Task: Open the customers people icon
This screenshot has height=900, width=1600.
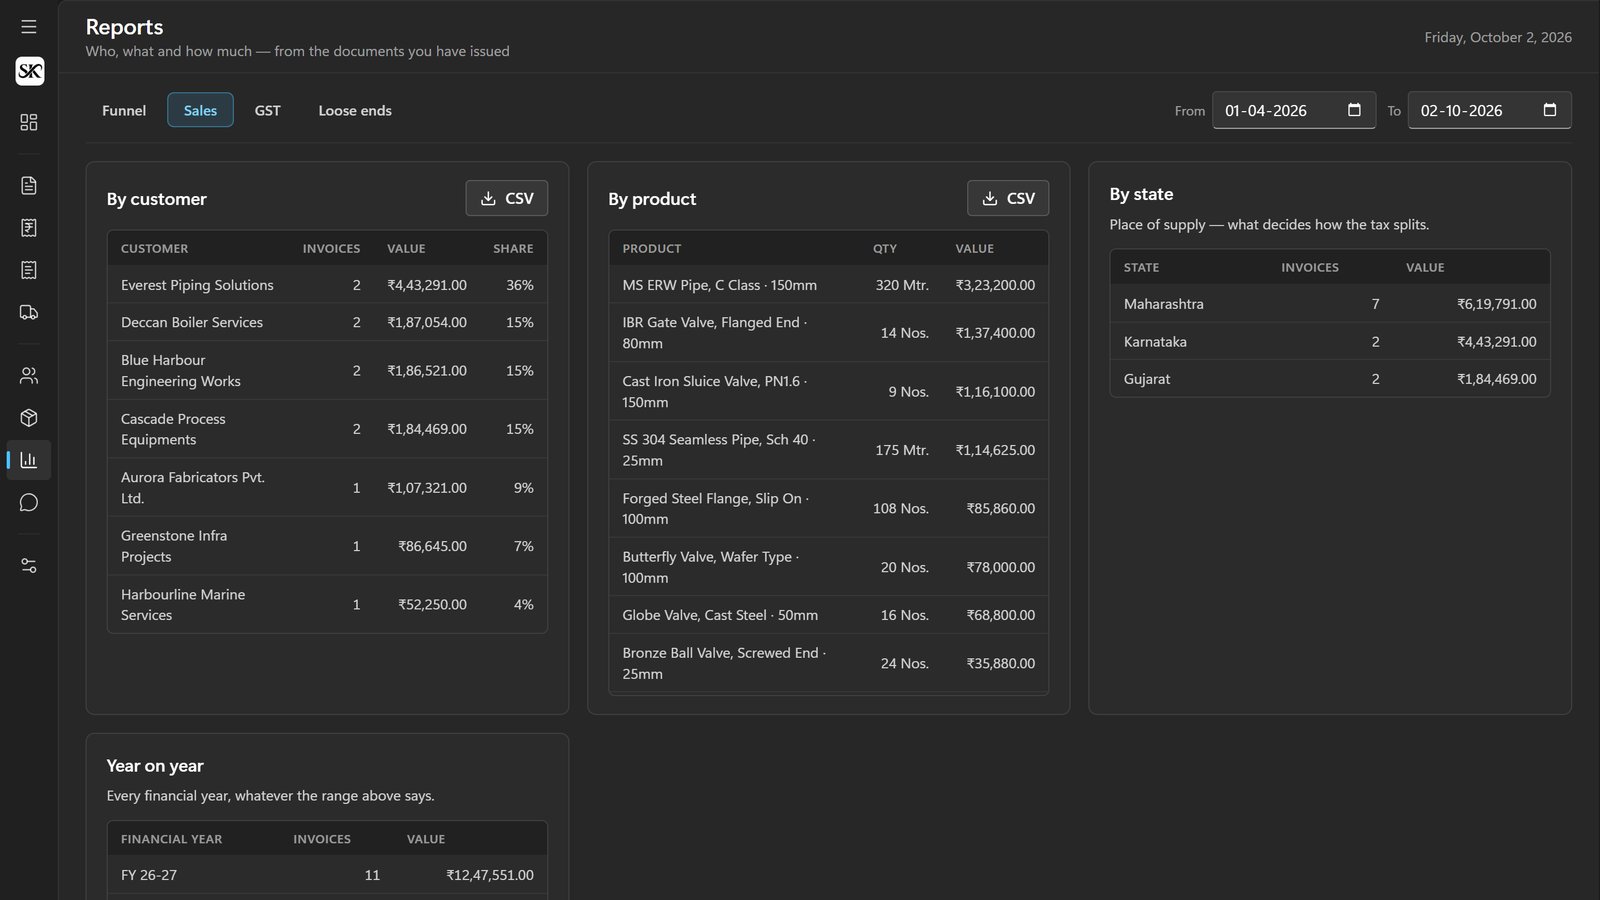Action: [29, 376]
